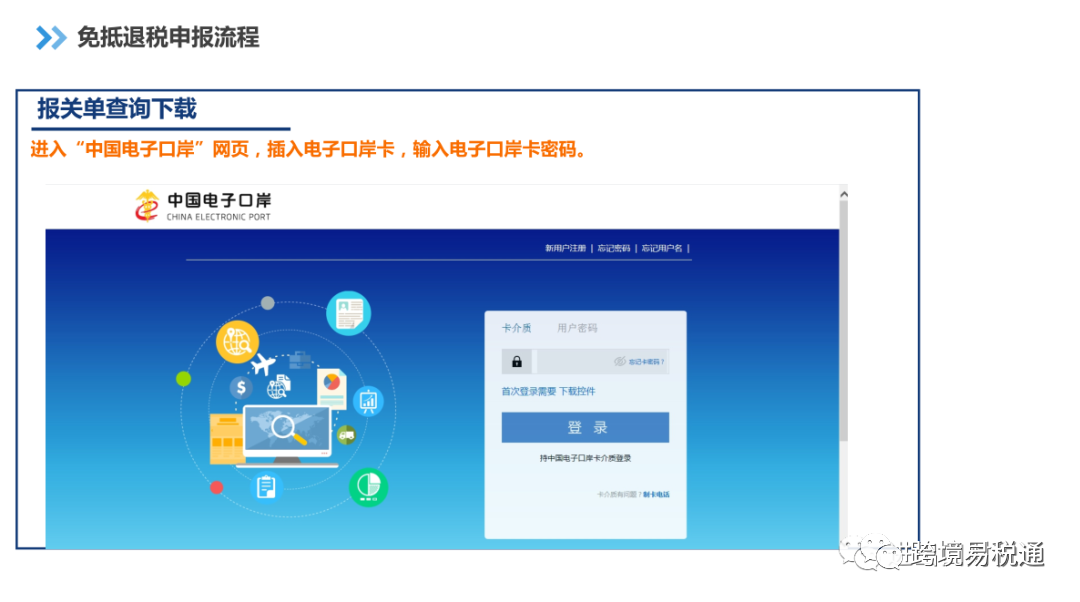Click the dollar sign circle icon
This screenshot has height=602, width=1080.
point(240,386)
